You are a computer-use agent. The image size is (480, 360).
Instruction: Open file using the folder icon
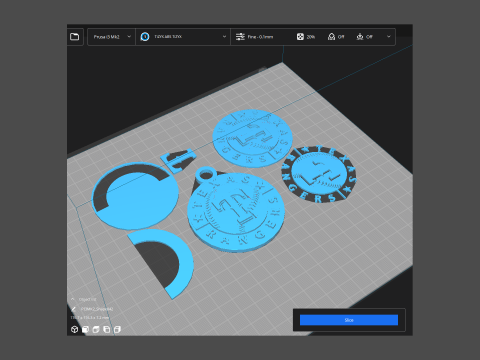(x=75, y=37)
